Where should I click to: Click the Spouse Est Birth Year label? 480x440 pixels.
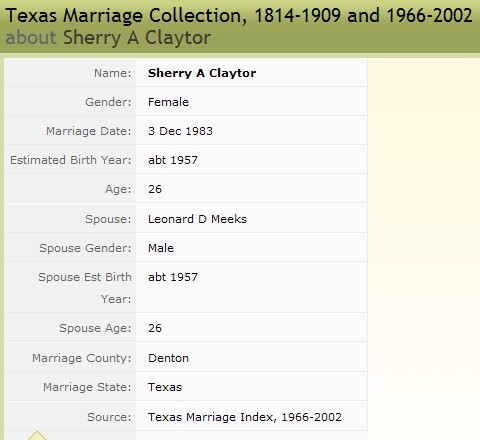pyautogui.click(x=85, y=288)
